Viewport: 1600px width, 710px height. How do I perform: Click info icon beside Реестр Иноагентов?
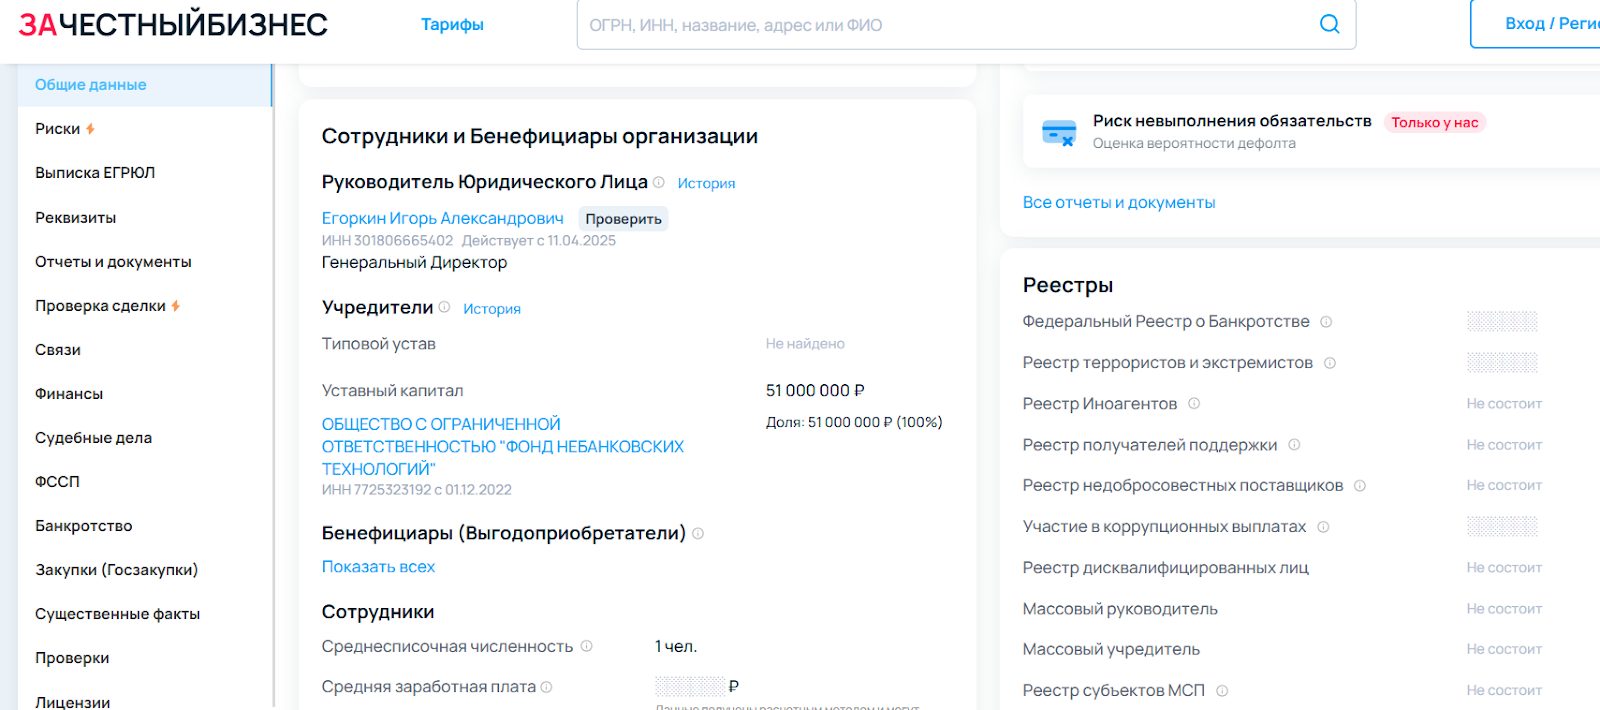[x=1194, y=403]
